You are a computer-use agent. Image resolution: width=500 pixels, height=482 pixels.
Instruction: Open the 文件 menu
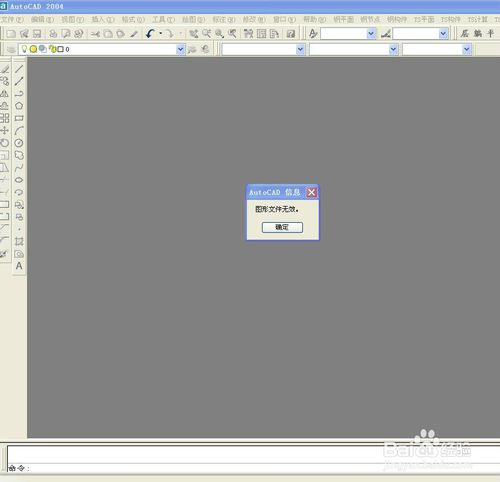coord(12,20)
